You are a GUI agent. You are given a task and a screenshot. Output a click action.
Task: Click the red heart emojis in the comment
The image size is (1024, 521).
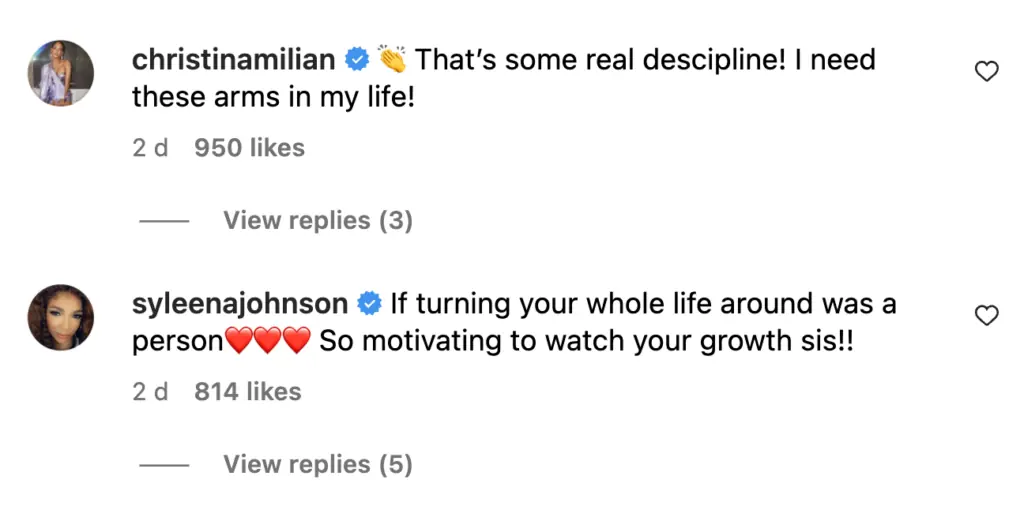point(268,342)
